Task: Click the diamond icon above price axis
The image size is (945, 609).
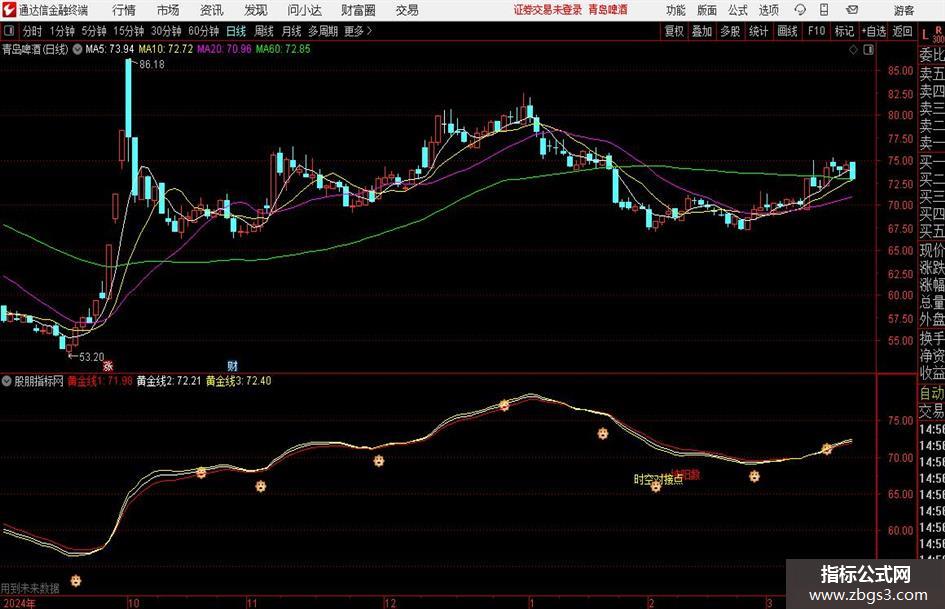Action: (853, 50)
